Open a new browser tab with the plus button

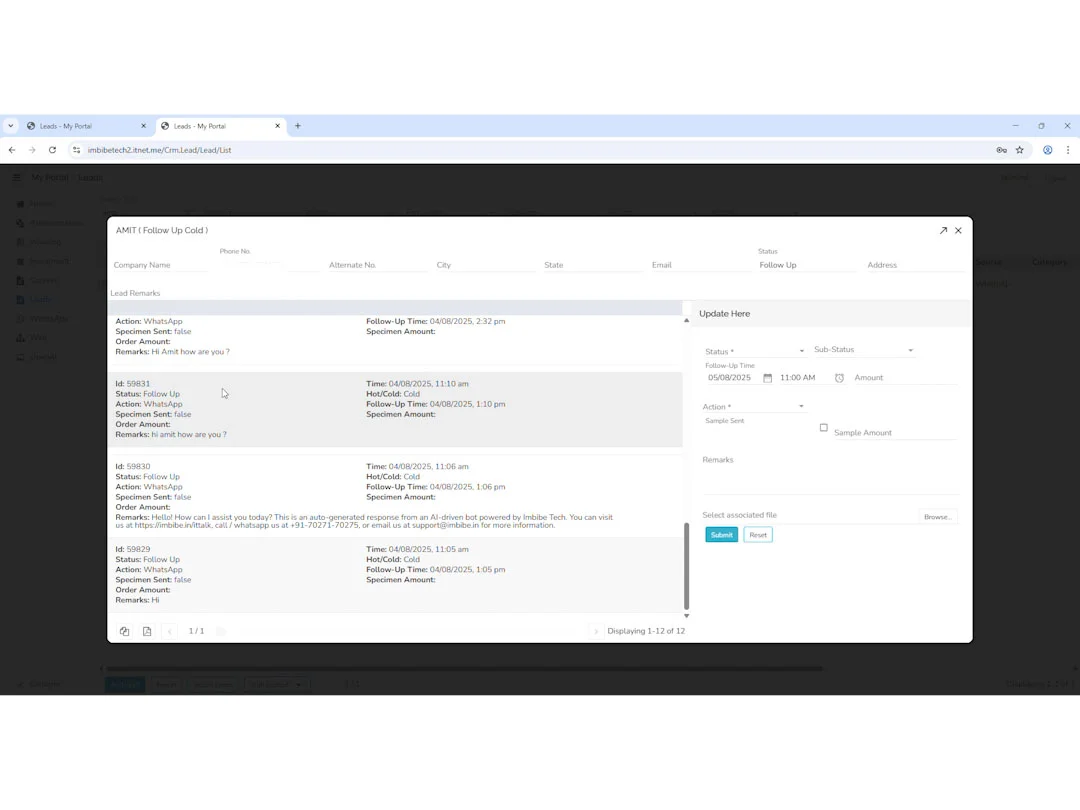point(298,126)
